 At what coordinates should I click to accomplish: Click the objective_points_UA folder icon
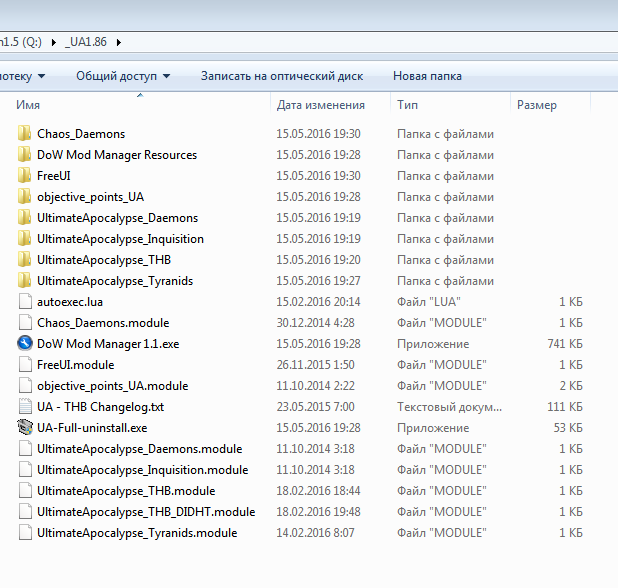pos(24,196)
